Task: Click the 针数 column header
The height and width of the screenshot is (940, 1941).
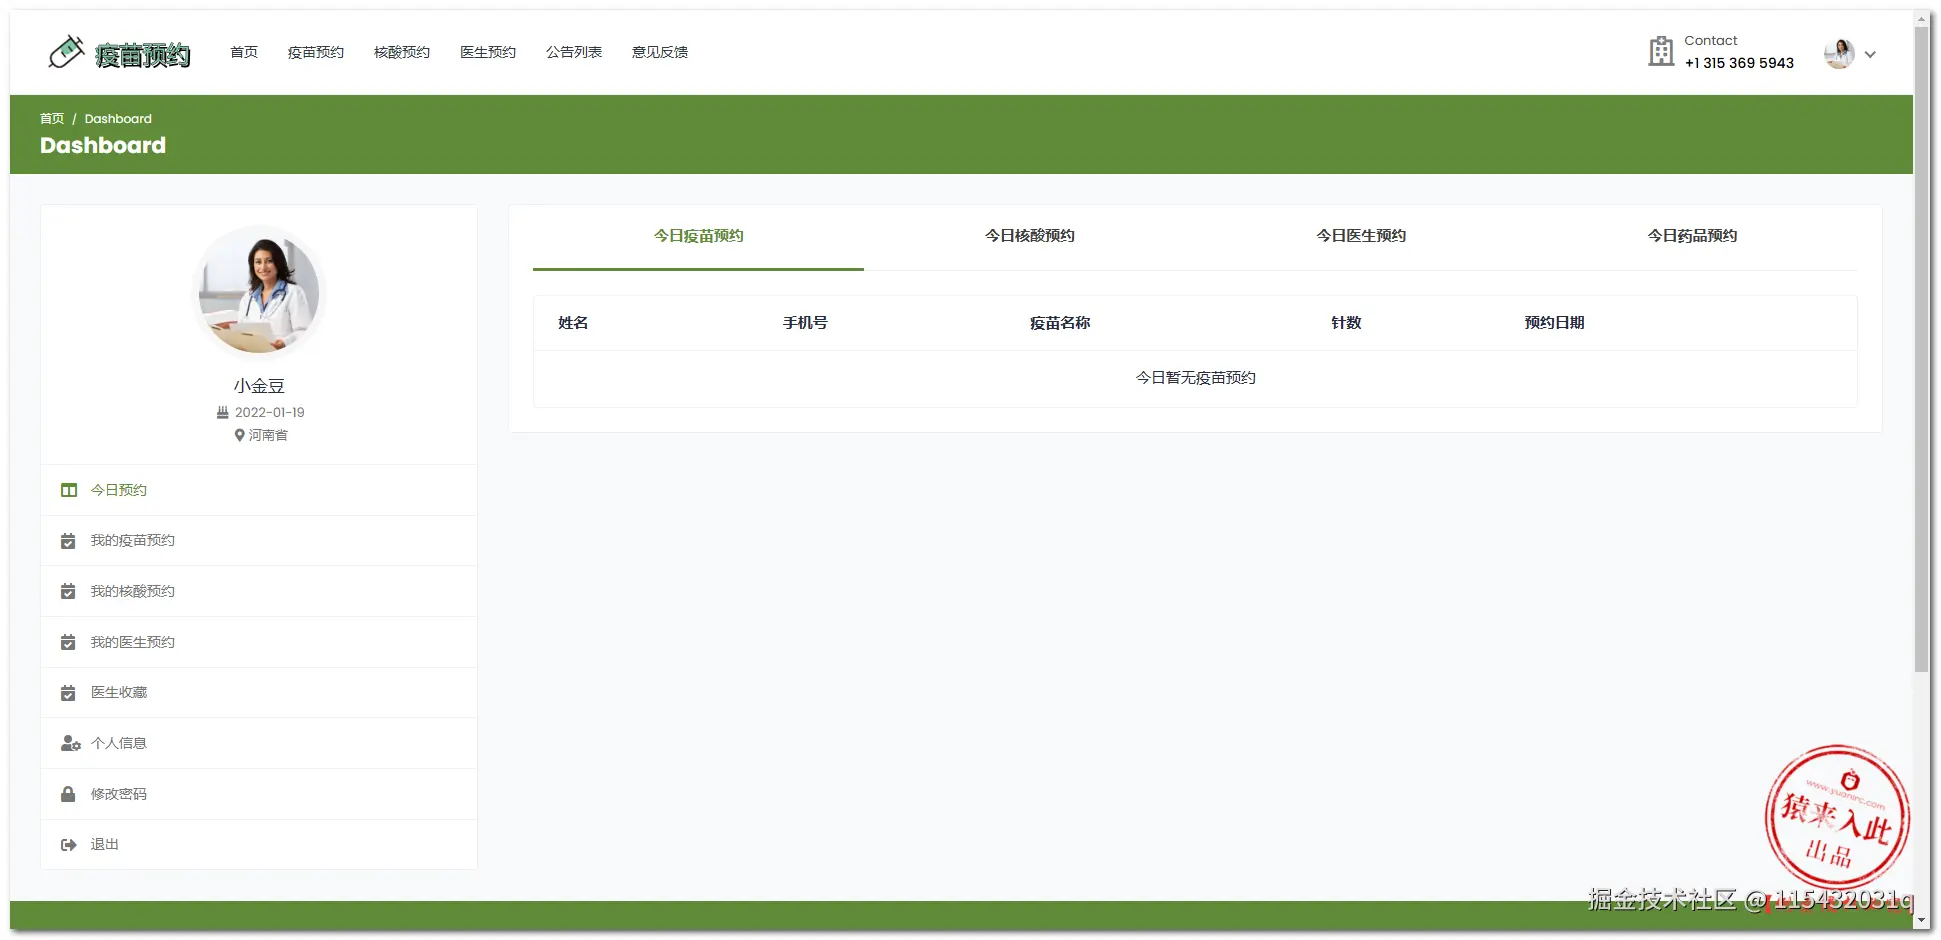Action: coord(1346,323)
